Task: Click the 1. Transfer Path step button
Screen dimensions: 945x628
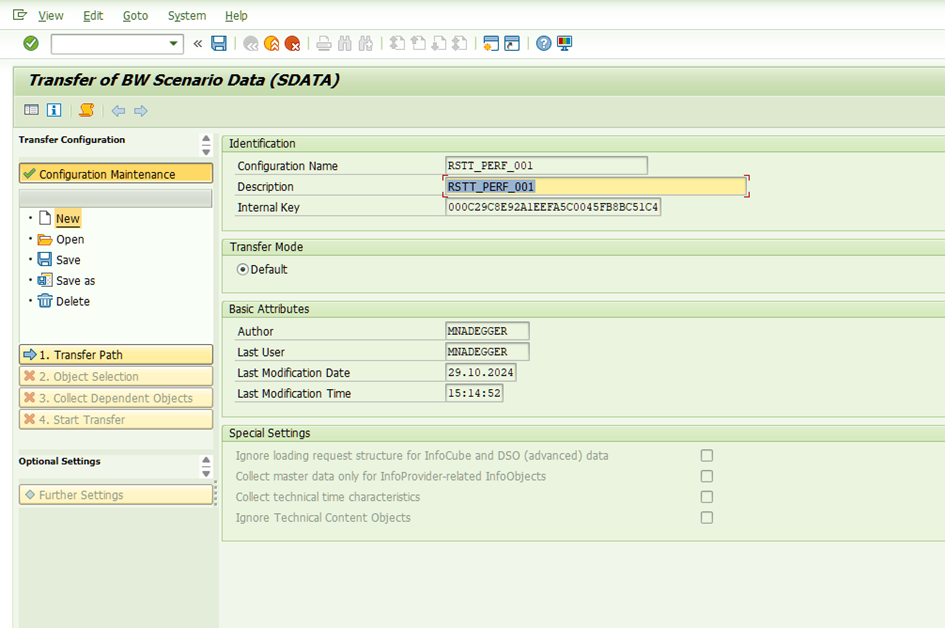Action: [115, 355]
